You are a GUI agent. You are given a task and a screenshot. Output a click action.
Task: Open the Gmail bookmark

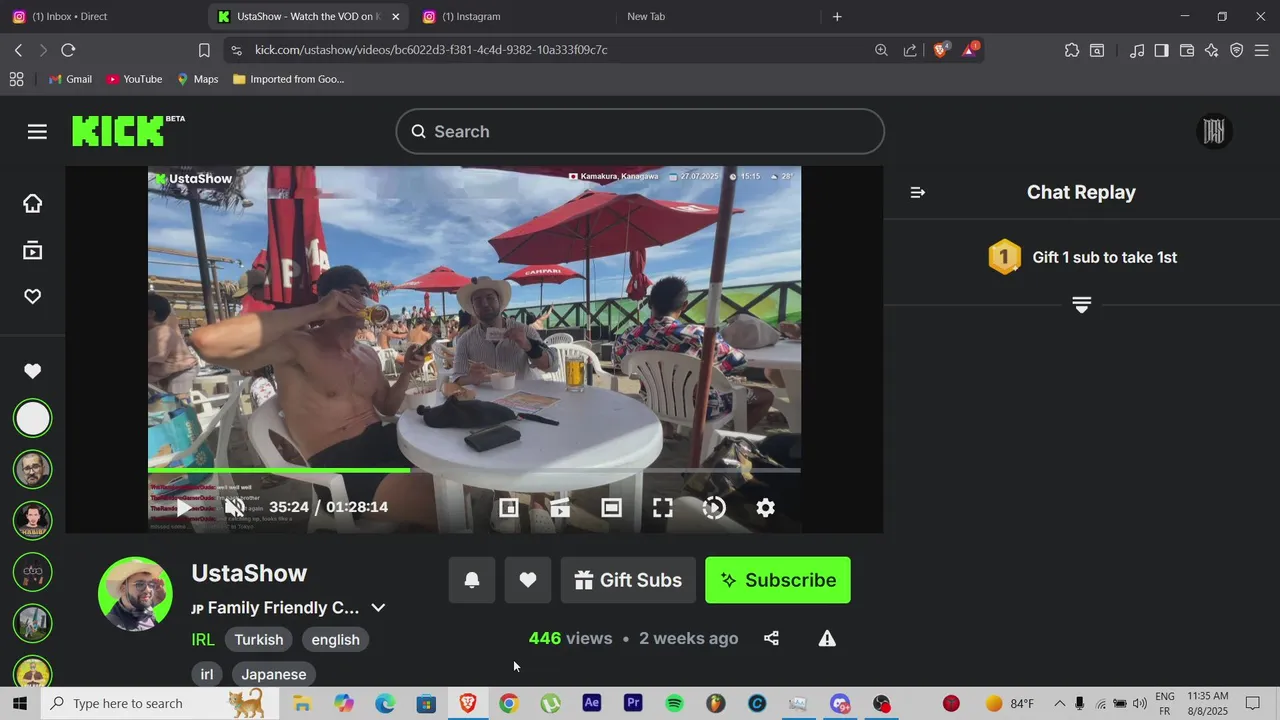click(70, 79)
